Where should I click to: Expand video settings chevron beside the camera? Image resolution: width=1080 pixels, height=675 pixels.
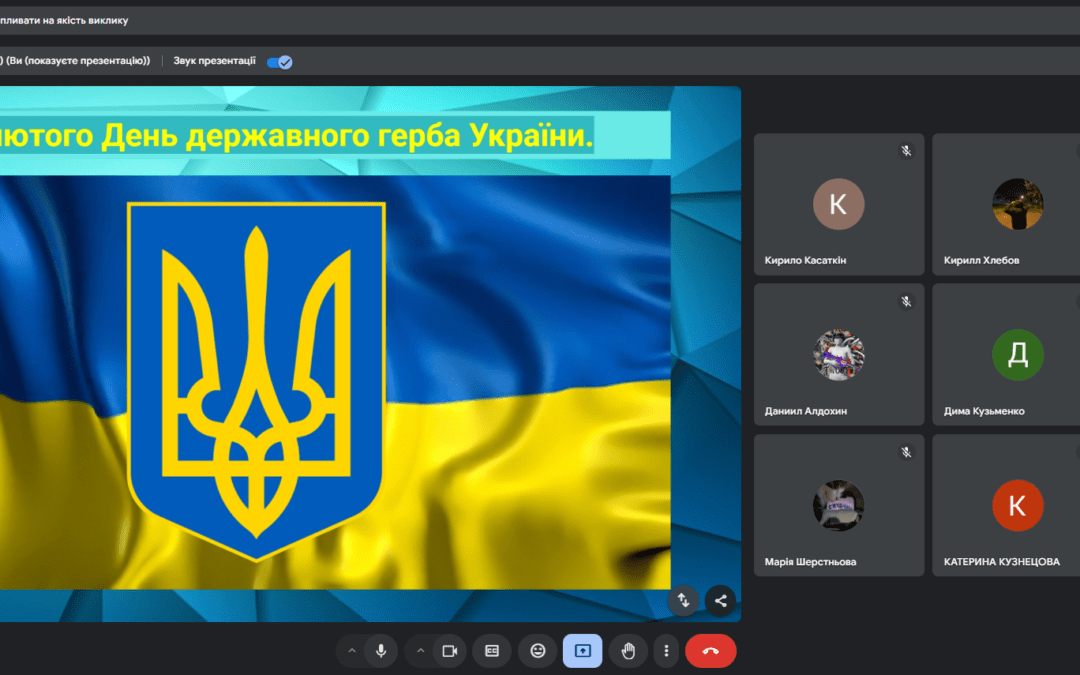(x=420, y=651)
